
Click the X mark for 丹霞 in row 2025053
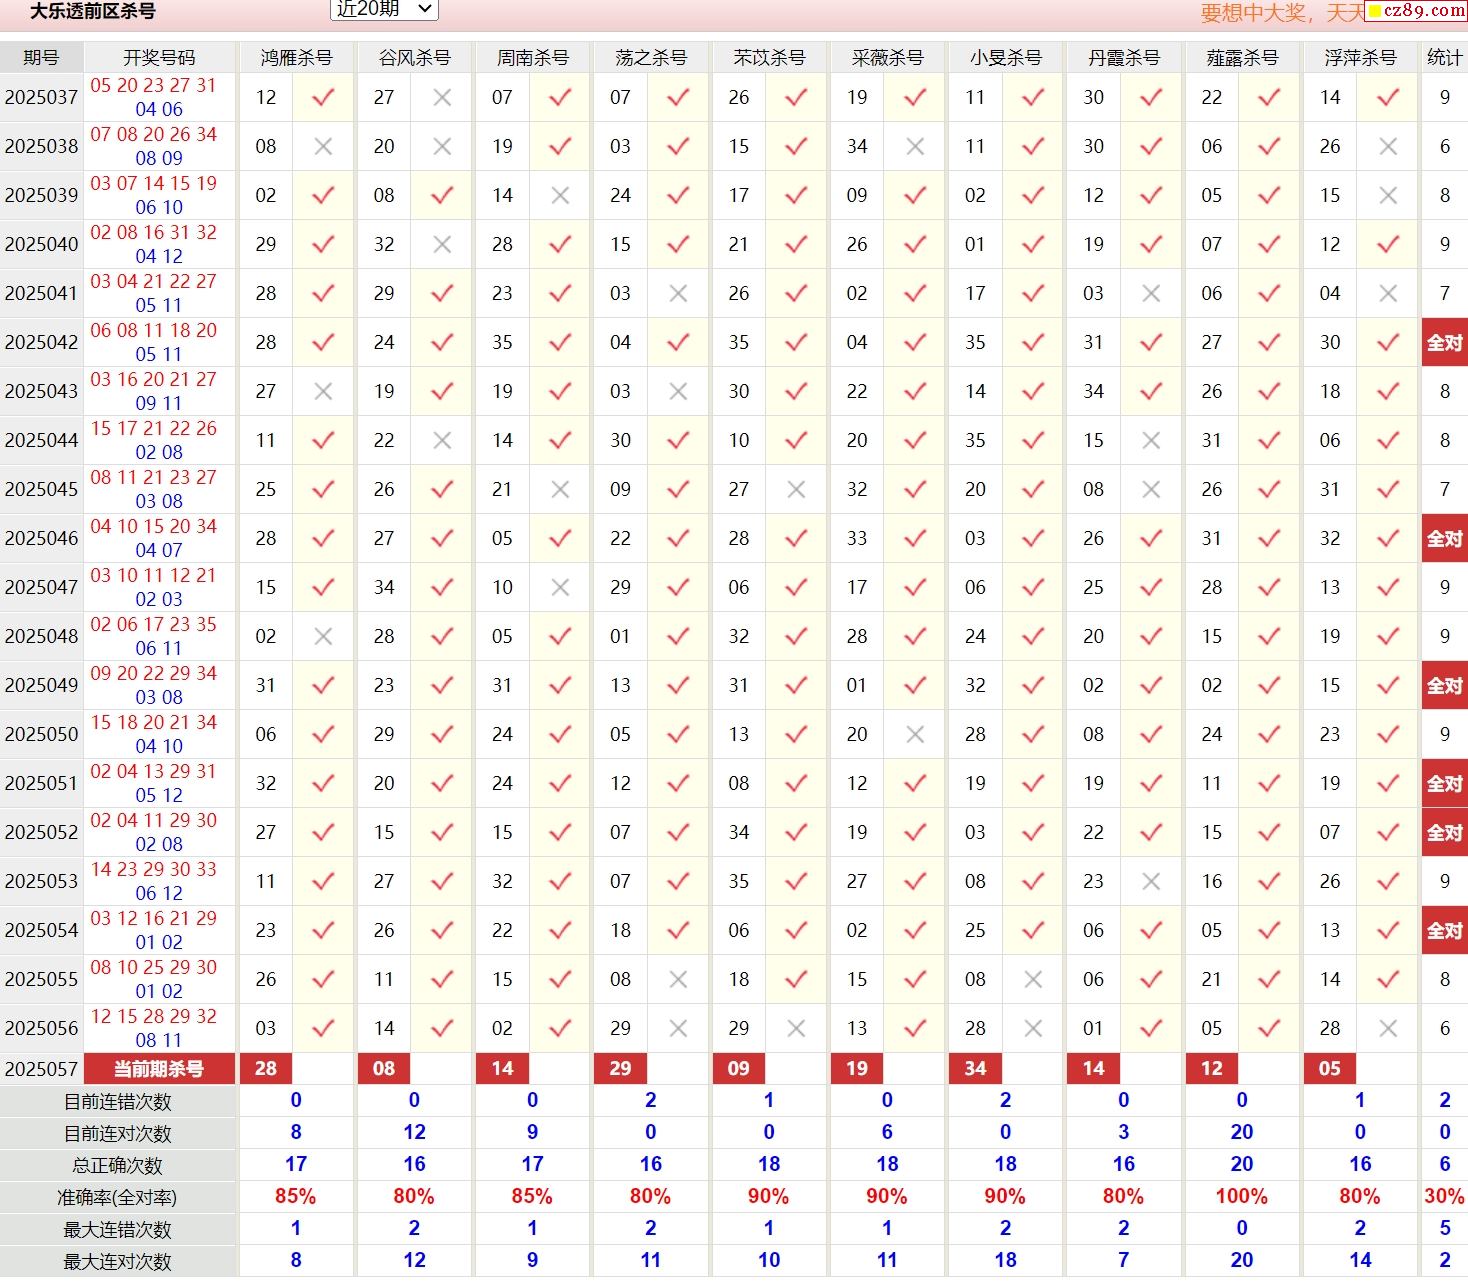click(1151, 881)
